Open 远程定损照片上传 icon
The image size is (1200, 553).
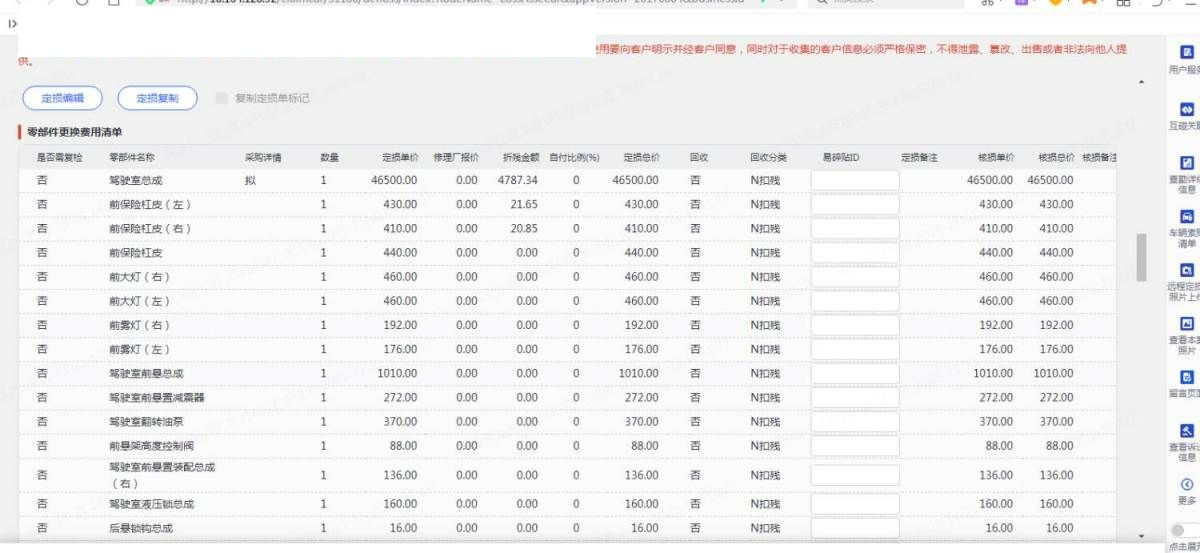point(1187,270)
